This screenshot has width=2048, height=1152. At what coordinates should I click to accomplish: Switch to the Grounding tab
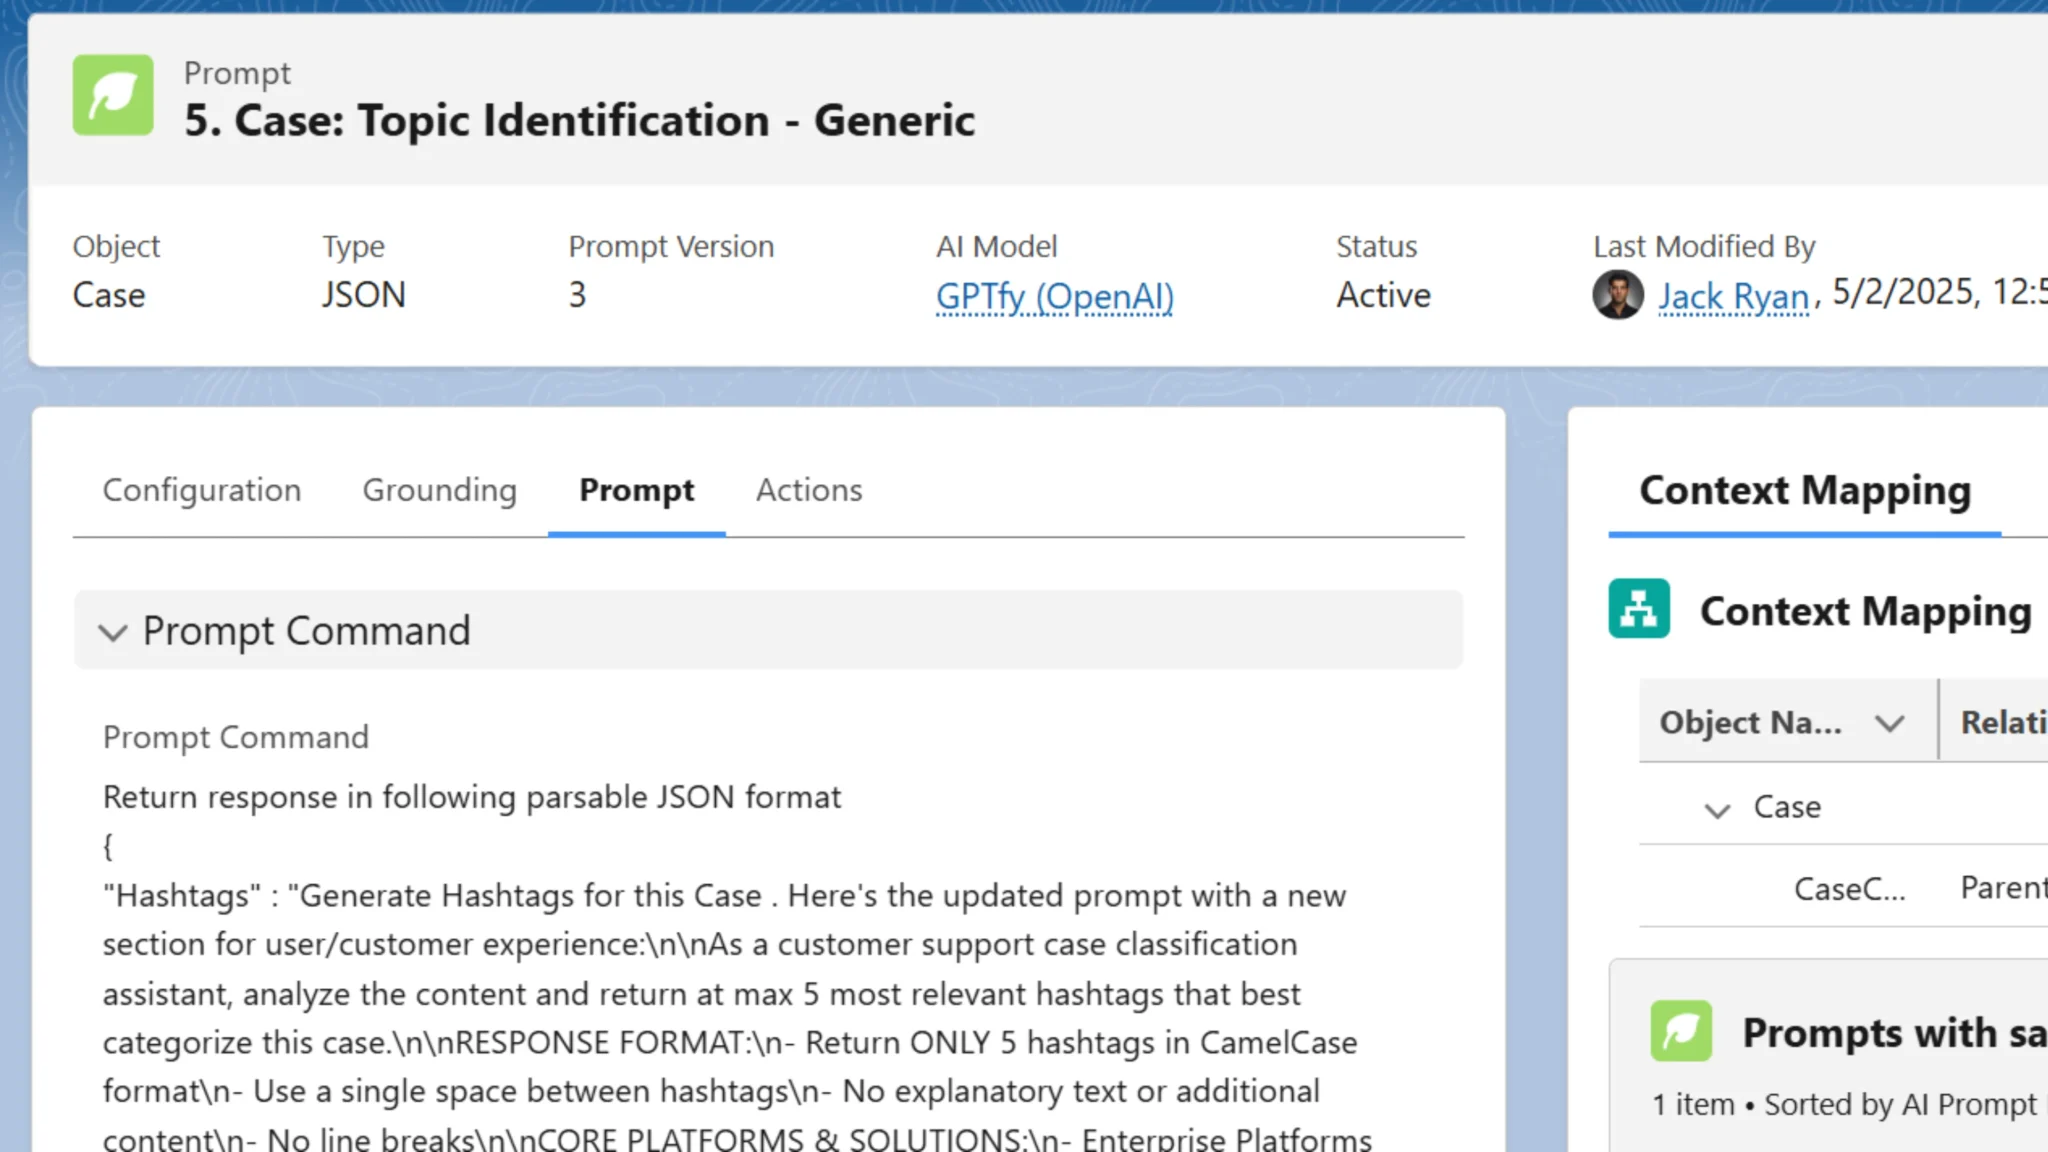(440, 490)
